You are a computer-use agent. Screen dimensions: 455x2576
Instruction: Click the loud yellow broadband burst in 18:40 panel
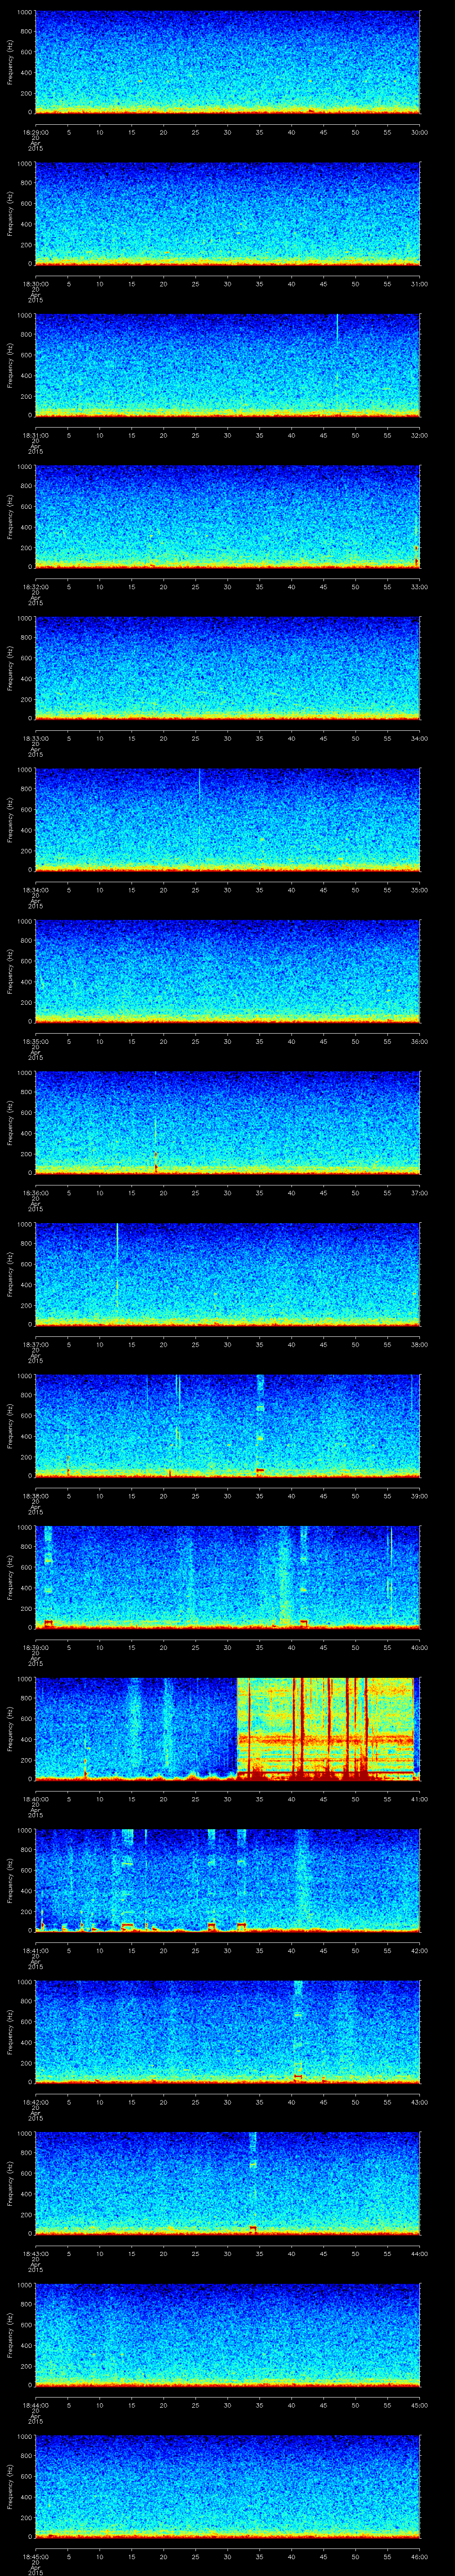click(325, 1728)
